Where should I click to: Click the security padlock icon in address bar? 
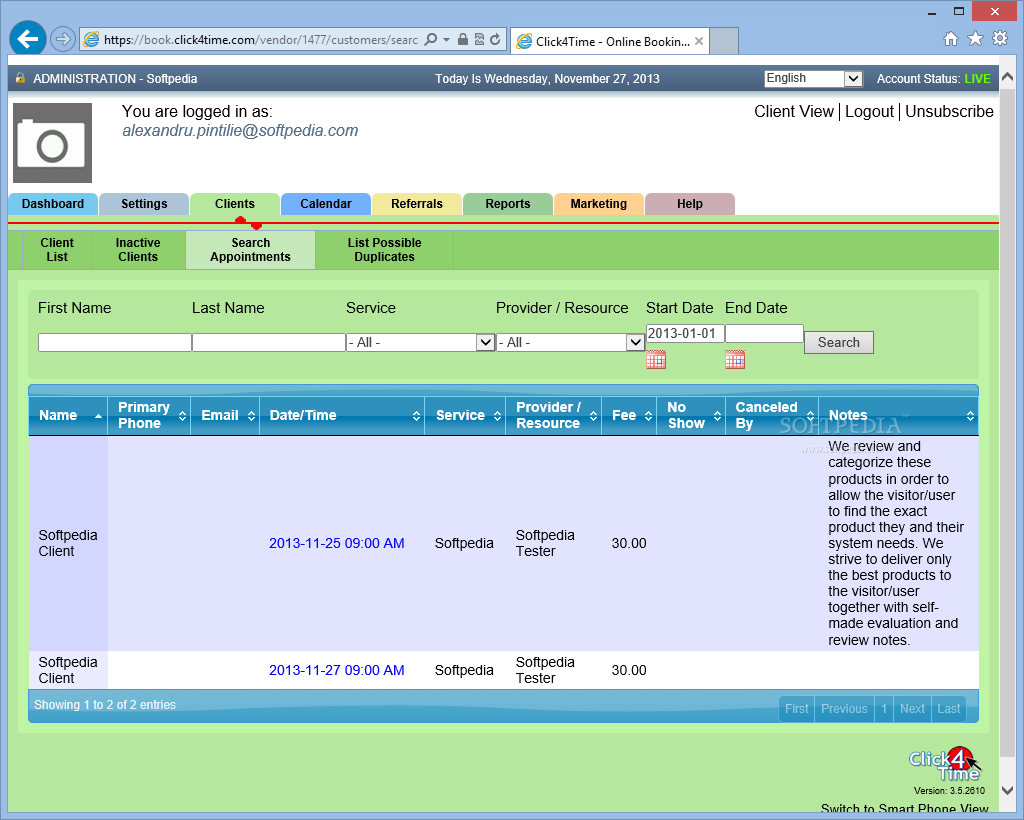coord(462,39)
